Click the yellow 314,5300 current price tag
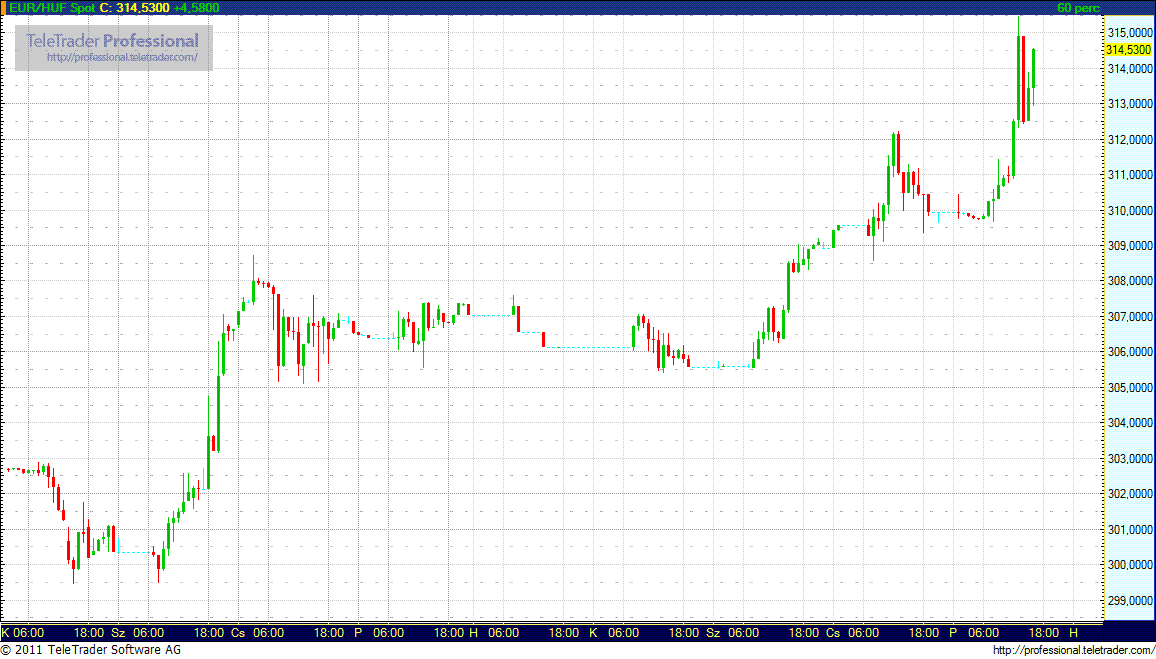The height and width of the screenshot is (659, 1156). coord(1128,49)
